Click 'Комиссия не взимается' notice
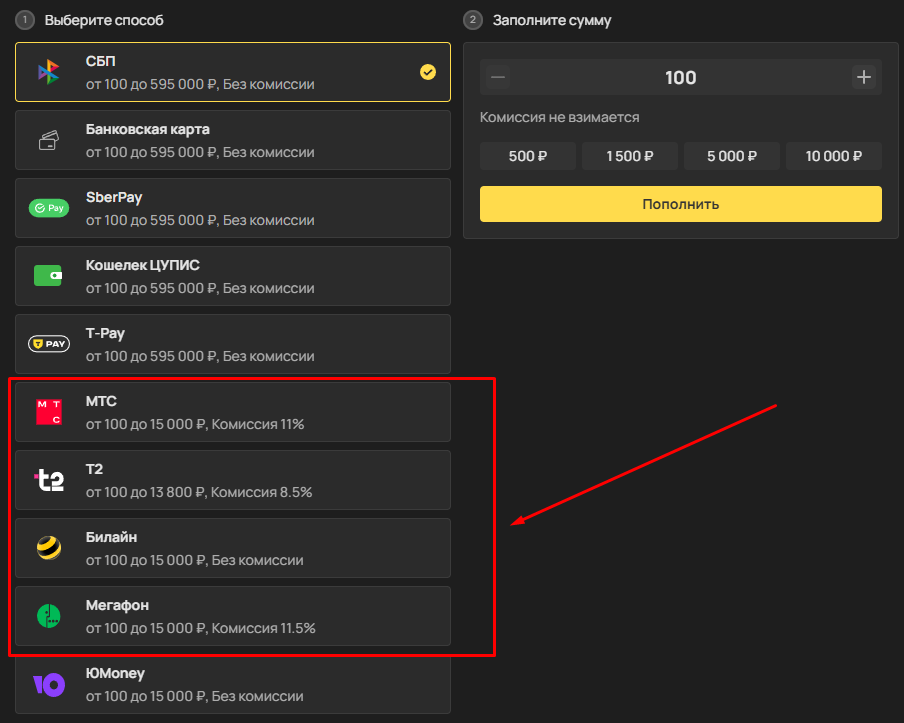This screenshot has height=723, width=904. (x=559, y=118)
